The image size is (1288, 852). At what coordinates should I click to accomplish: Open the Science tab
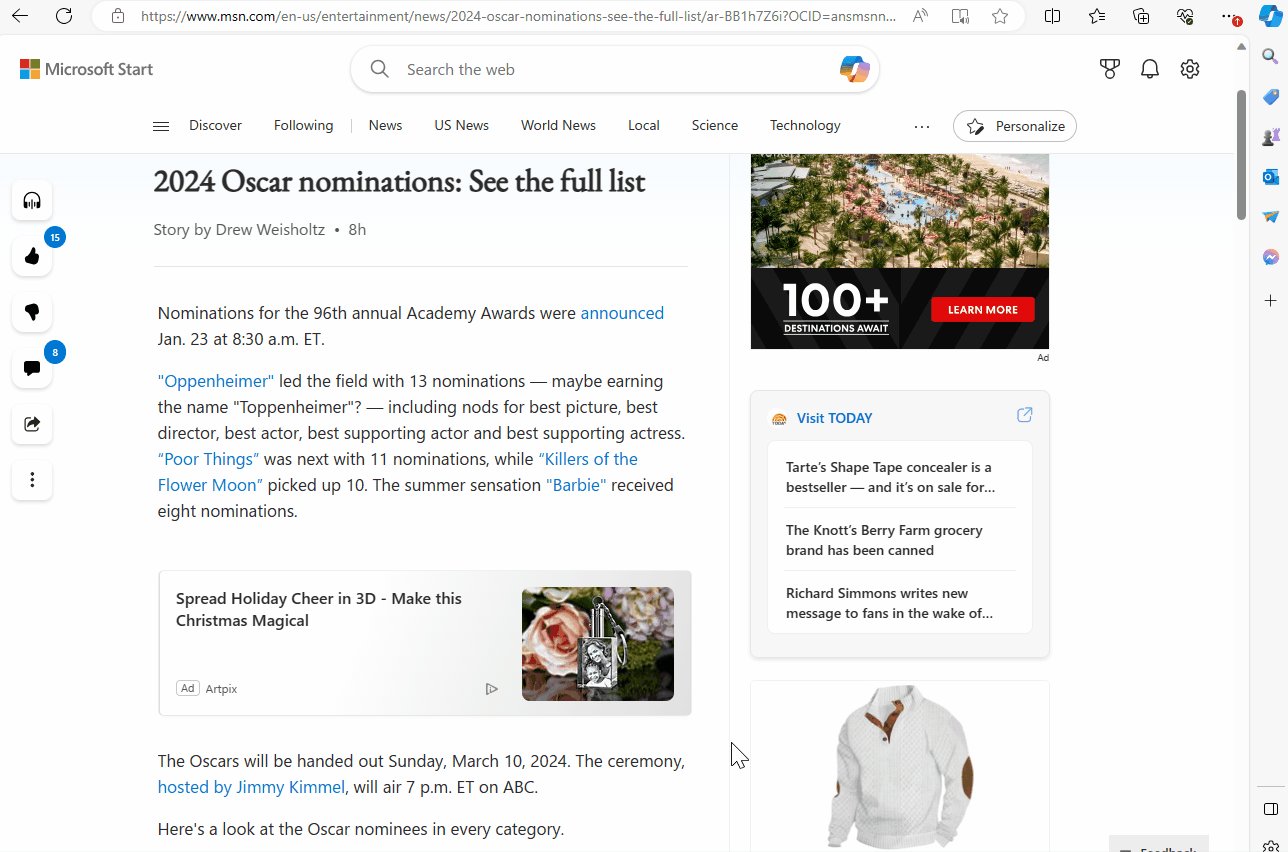(714, 126)
